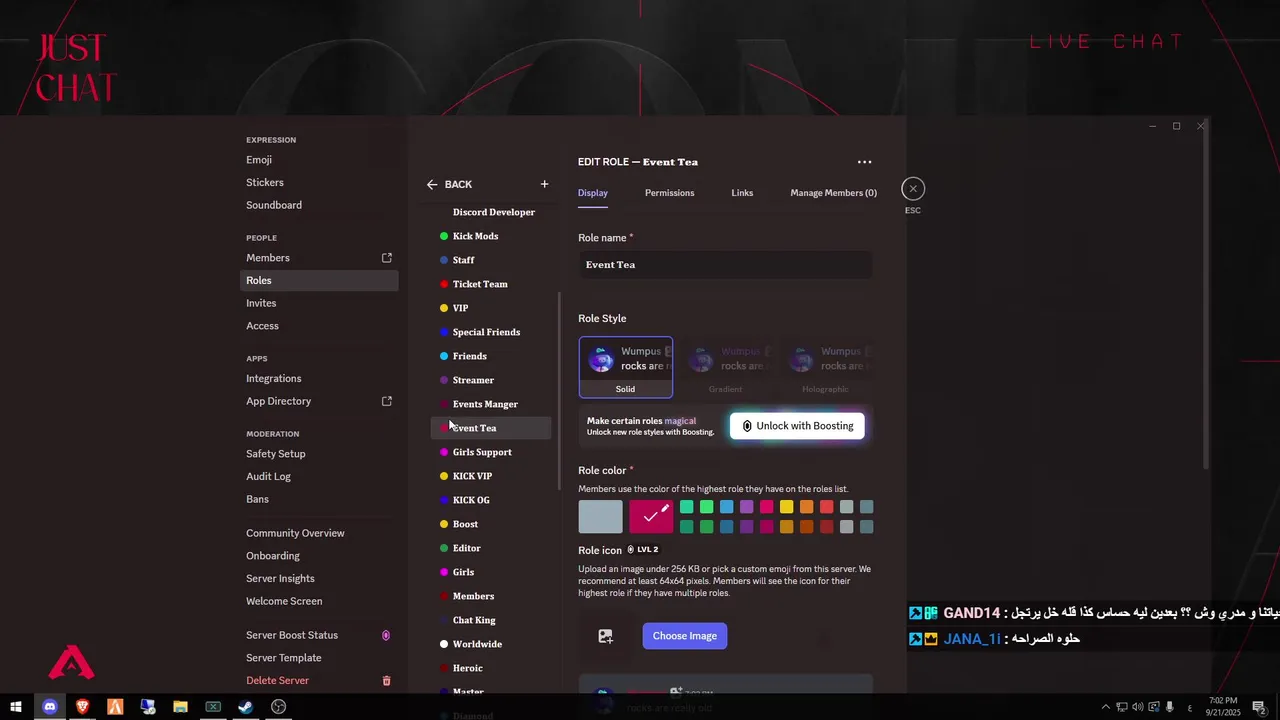Select the Gradient role style
Image resolution: width=1280 pixels, height=720 pixels.
pyautogui.click(x=725, y=368)
